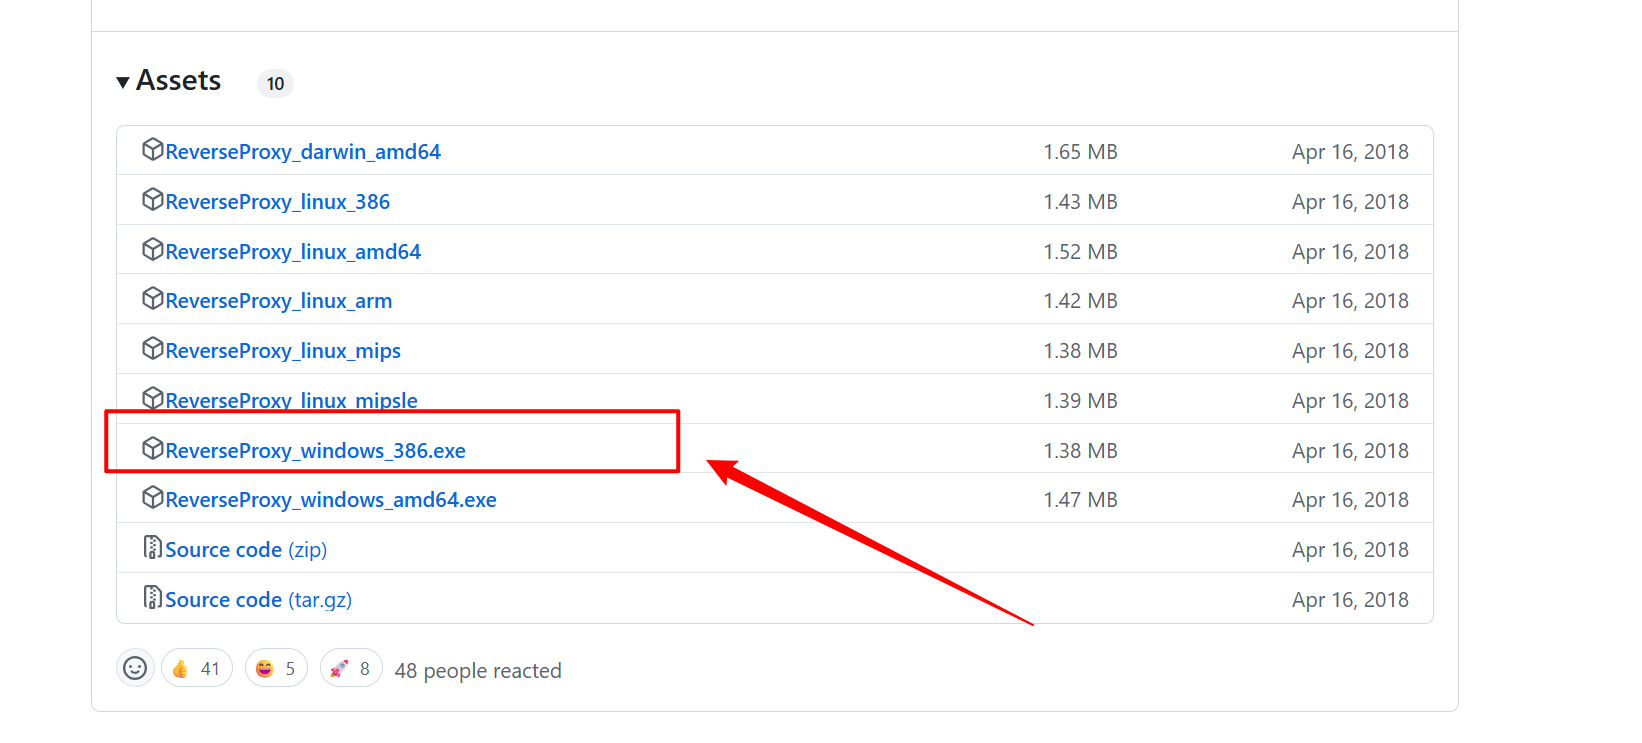Download ReverseProxy_windows_386.exe

coord(315,451)
